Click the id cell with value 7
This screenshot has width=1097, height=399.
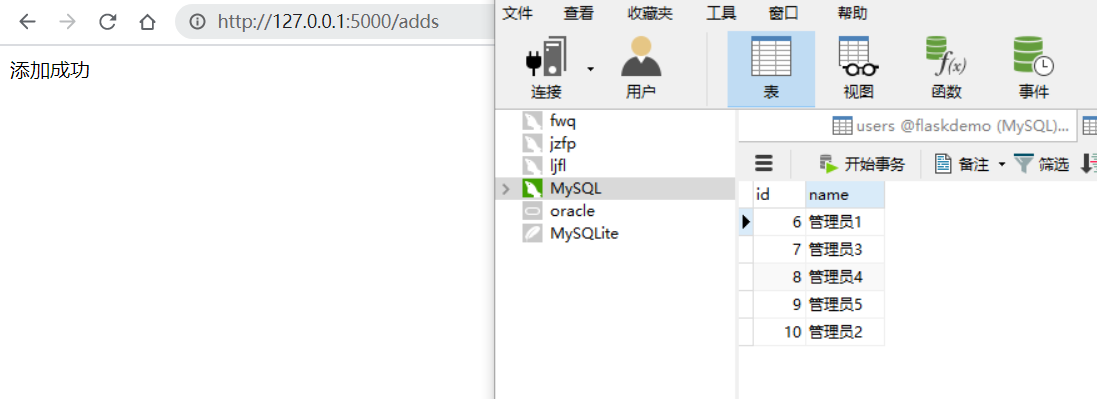pyautogui.click(x=780, y=249)
